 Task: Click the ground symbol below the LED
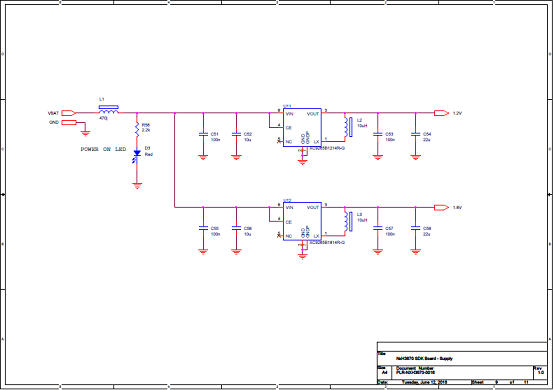tap(137, 186)
